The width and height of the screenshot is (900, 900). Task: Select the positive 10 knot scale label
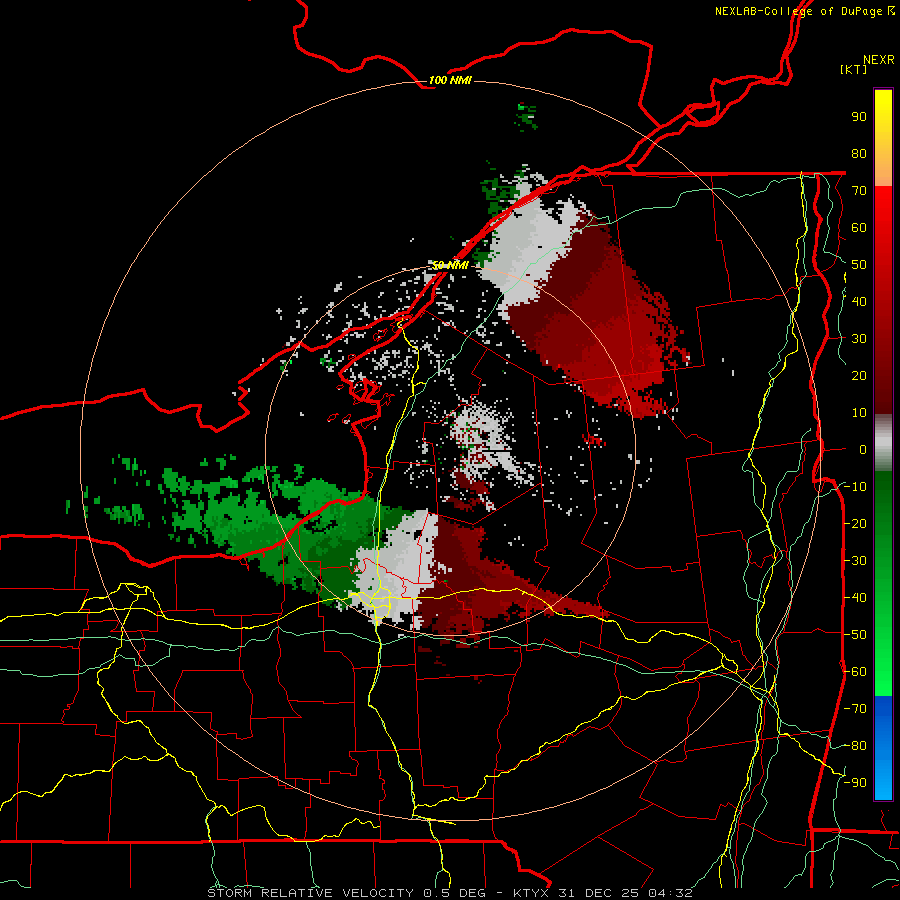coord(859,413)
